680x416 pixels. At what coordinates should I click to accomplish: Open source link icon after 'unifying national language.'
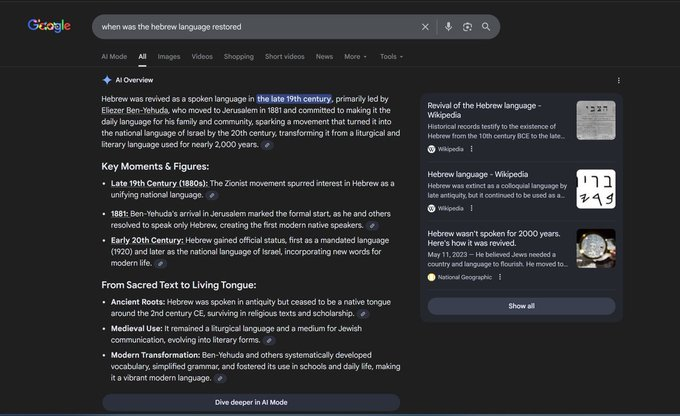(212, 196)
